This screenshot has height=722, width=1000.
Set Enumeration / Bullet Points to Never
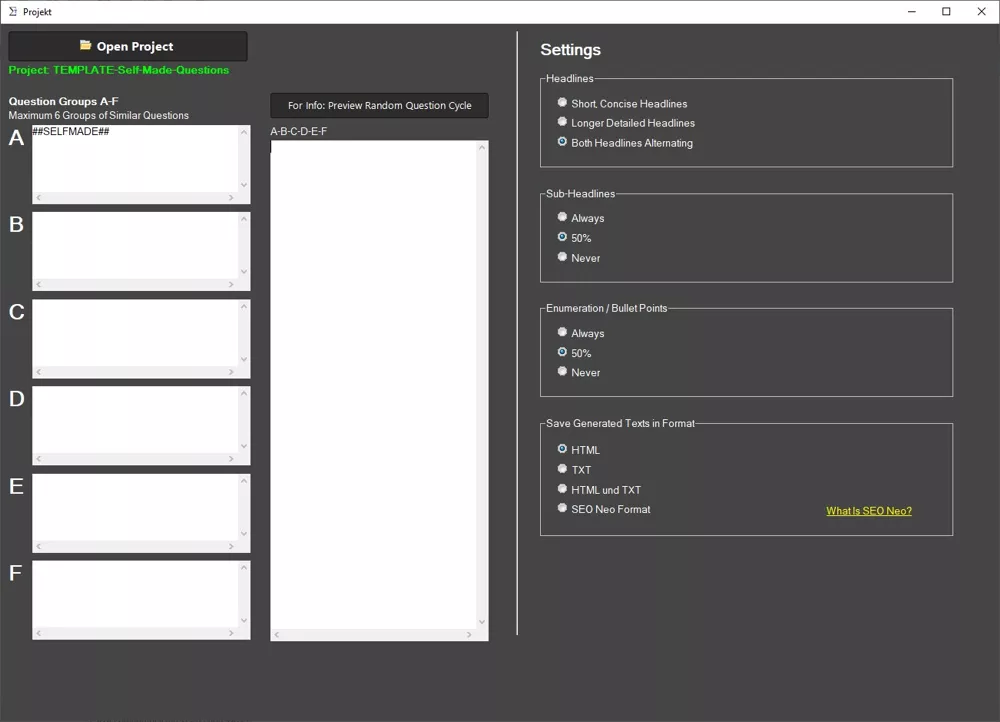pos(578,372)
